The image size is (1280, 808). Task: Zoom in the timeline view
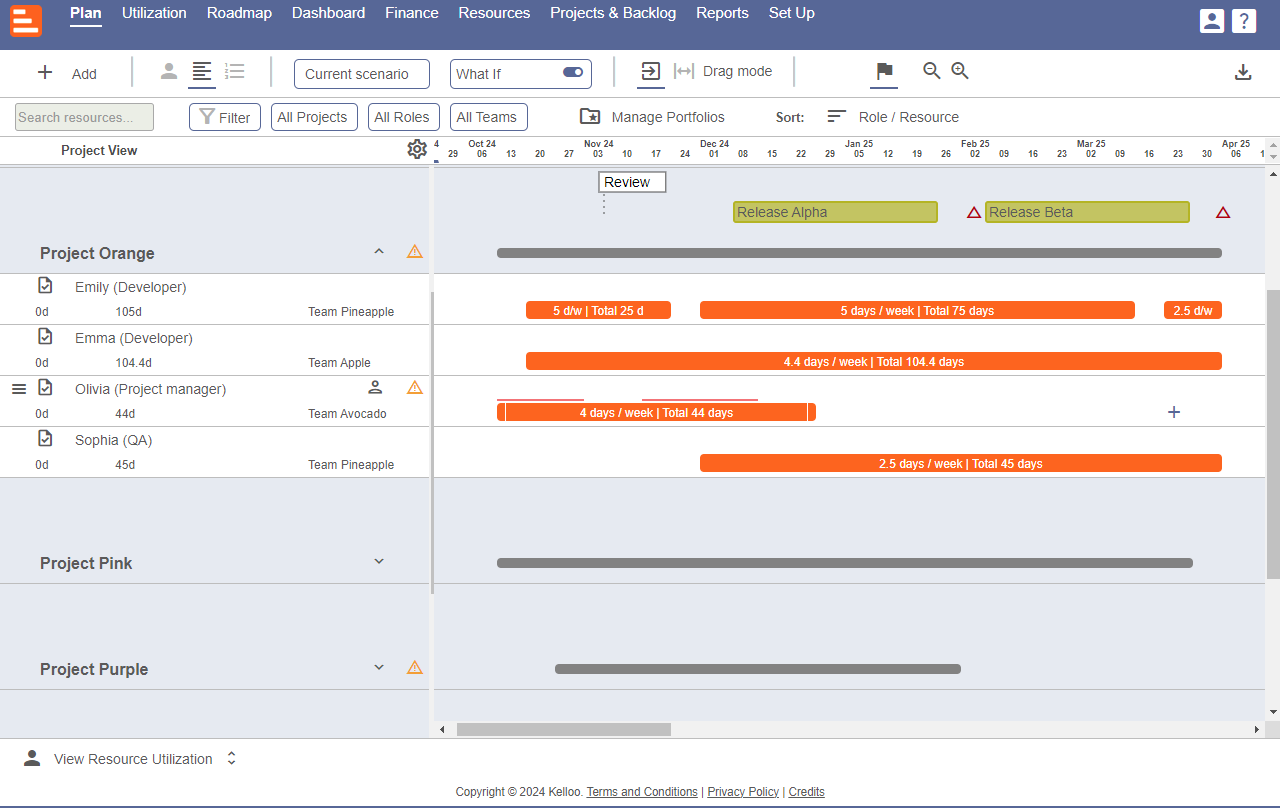tap(960, 71)
